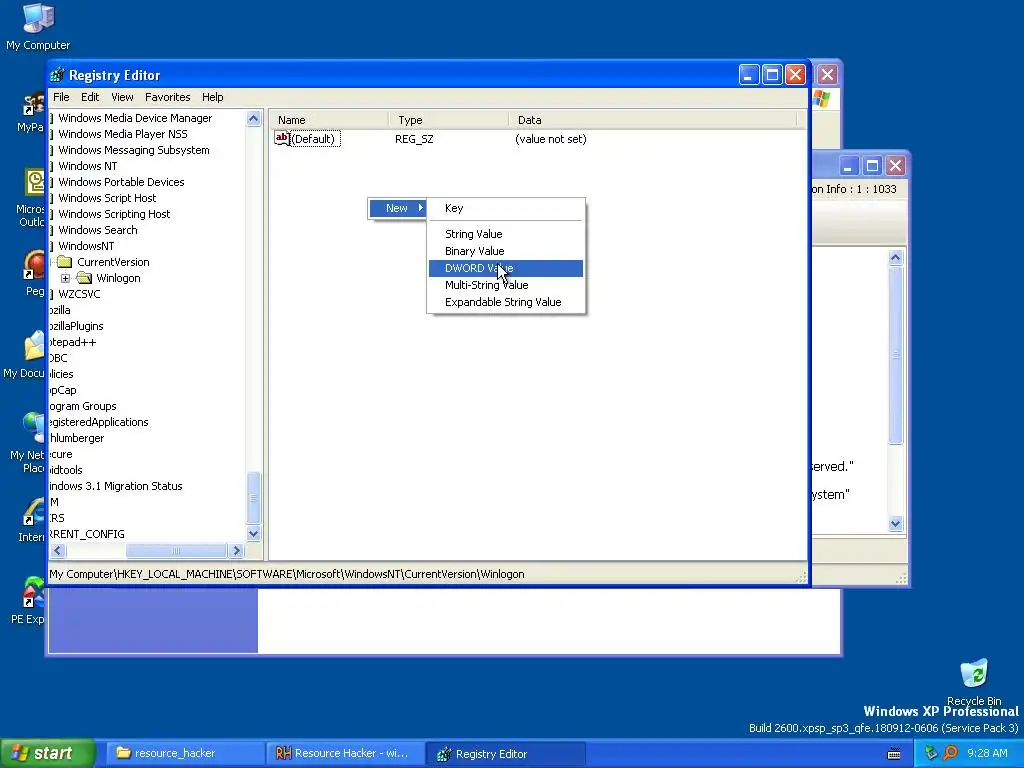Open the Favorites menu
Screen dimensions: 1024x768
pos(168,97)
